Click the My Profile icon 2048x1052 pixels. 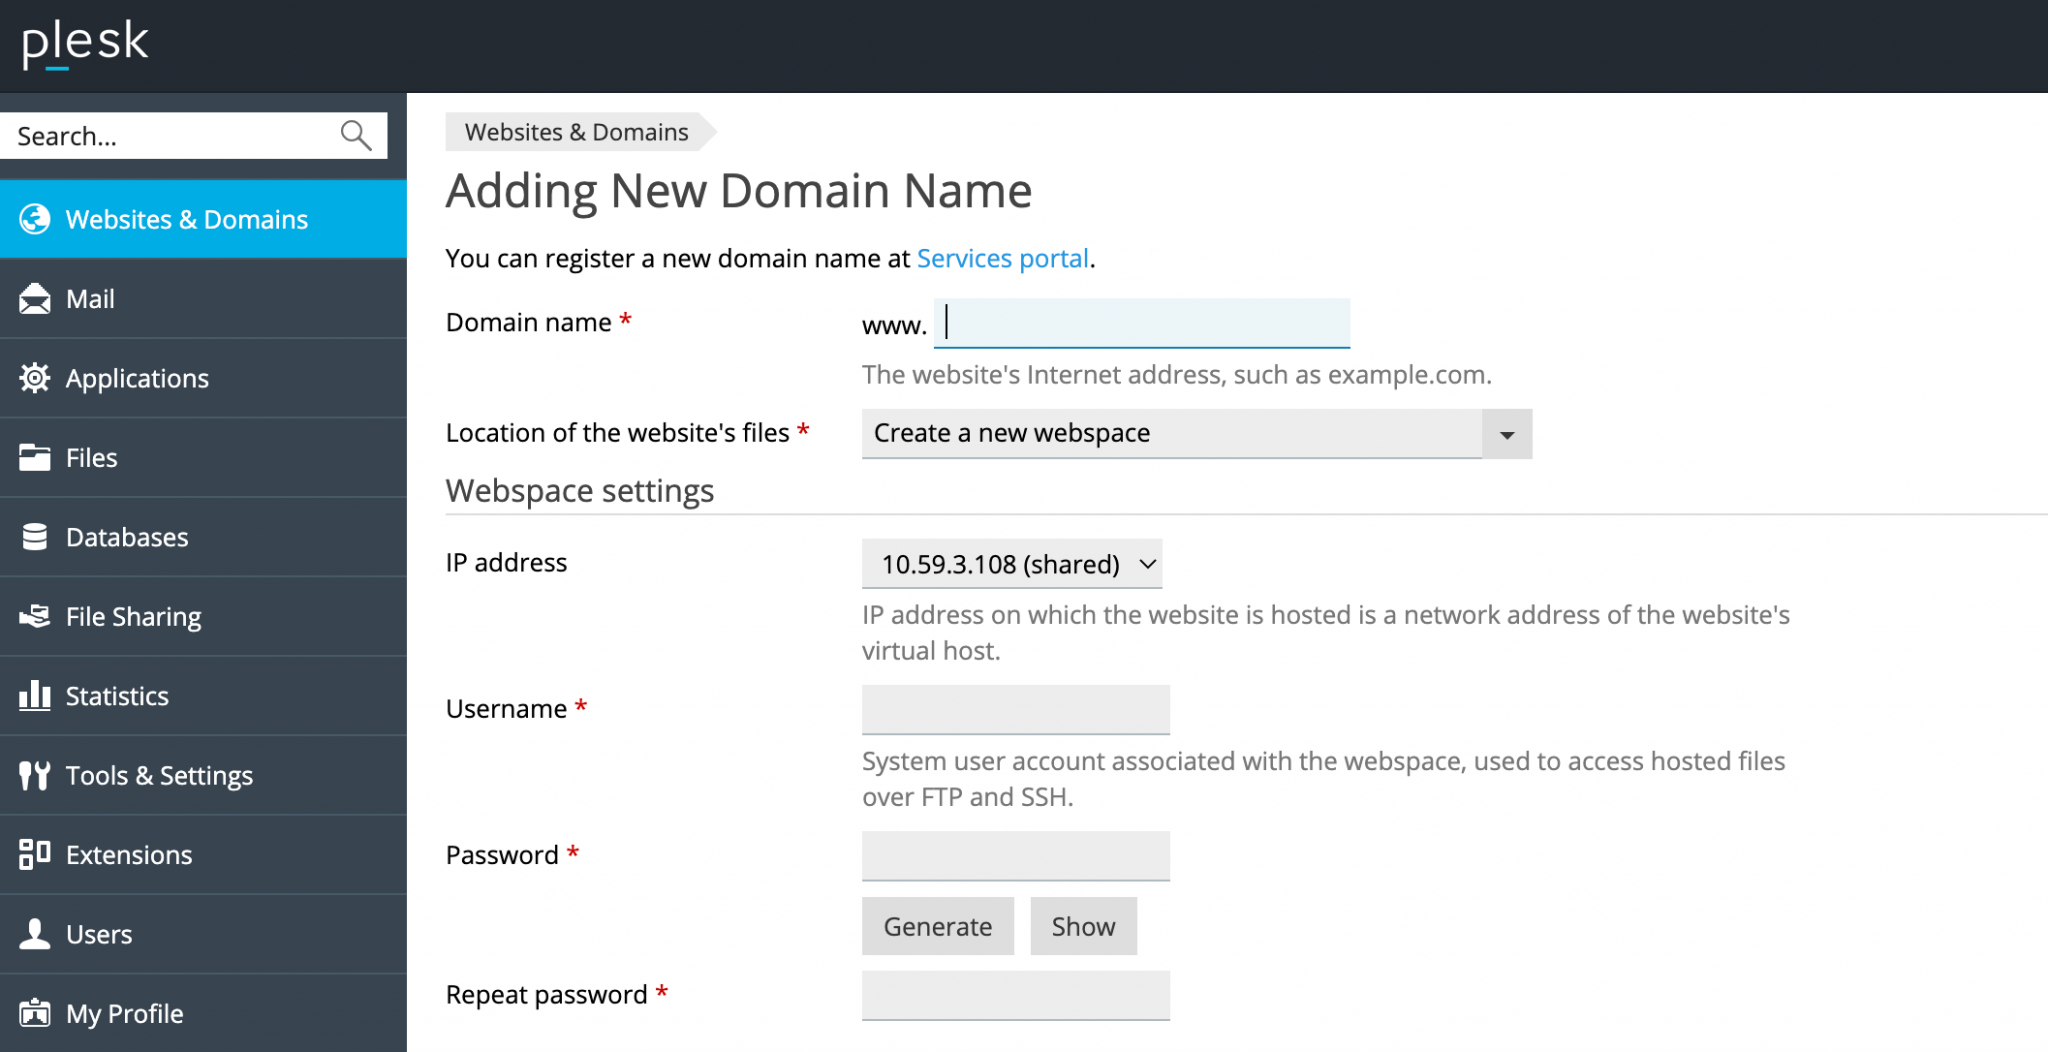click(x=35, y=1013)
